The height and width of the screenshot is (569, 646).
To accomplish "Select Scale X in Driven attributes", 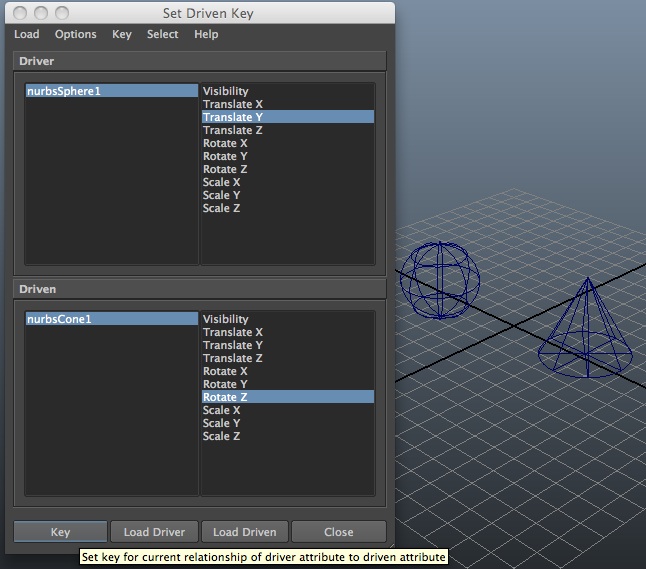I will tap(288, 410).
